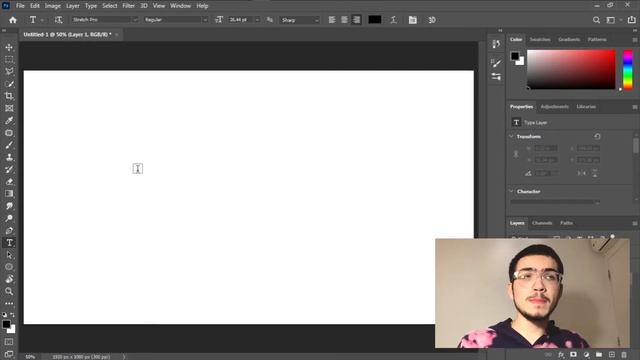Right align text
640x360 pixels.
(356, 20)
